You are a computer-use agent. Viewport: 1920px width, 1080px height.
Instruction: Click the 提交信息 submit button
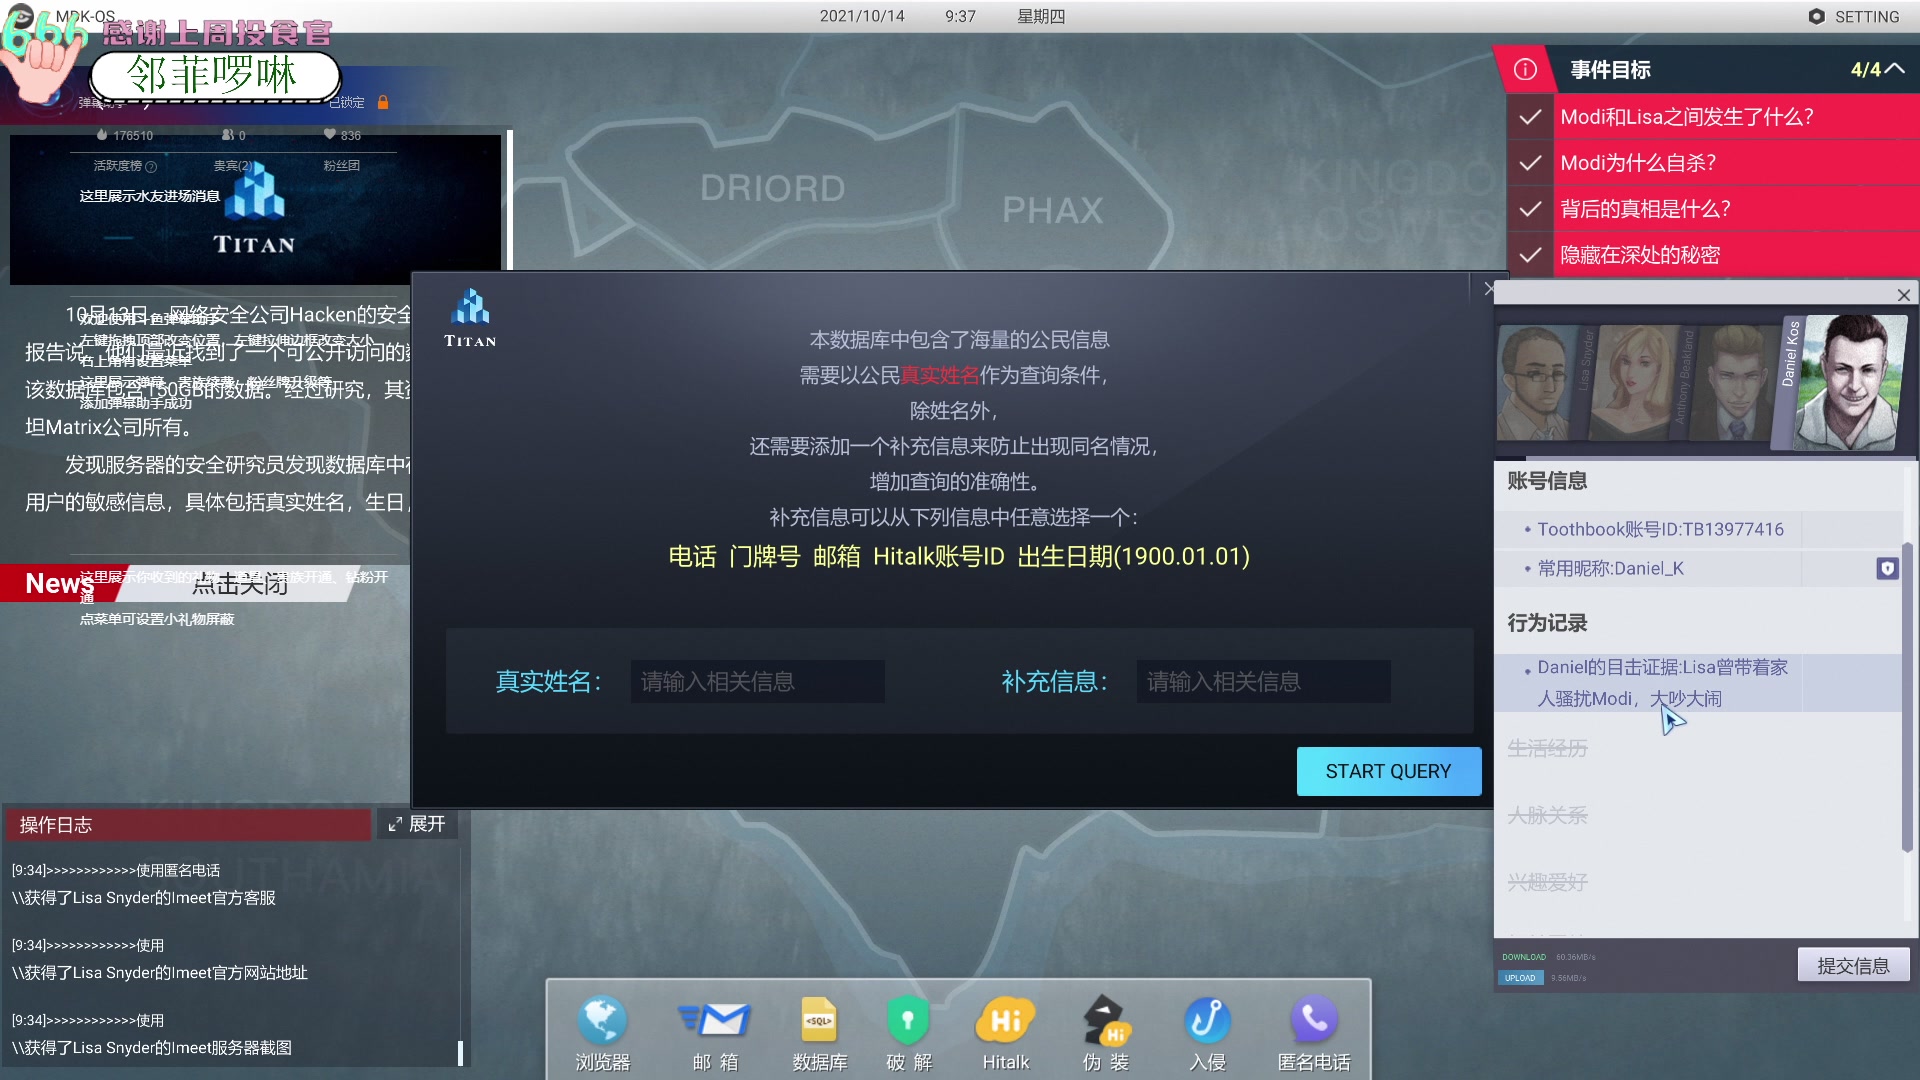pos(1853,965)
